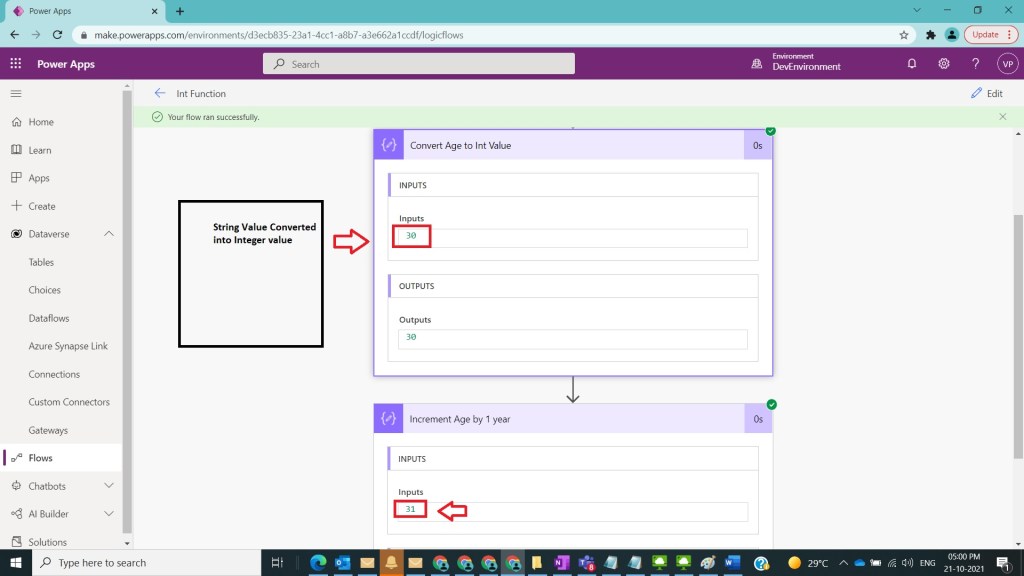Open the settings gear icon
Viewport: 1024px width, 576px height.
[x=943, y=64]
